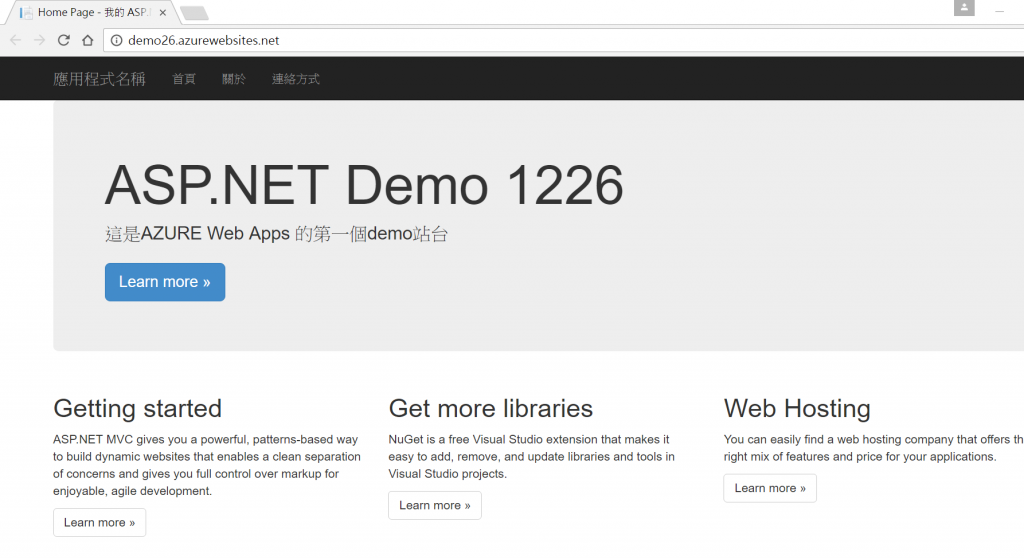Click the browser back arrow
Image resolution: width=1024 pixels, height=558 pixels.
(16, 41)
